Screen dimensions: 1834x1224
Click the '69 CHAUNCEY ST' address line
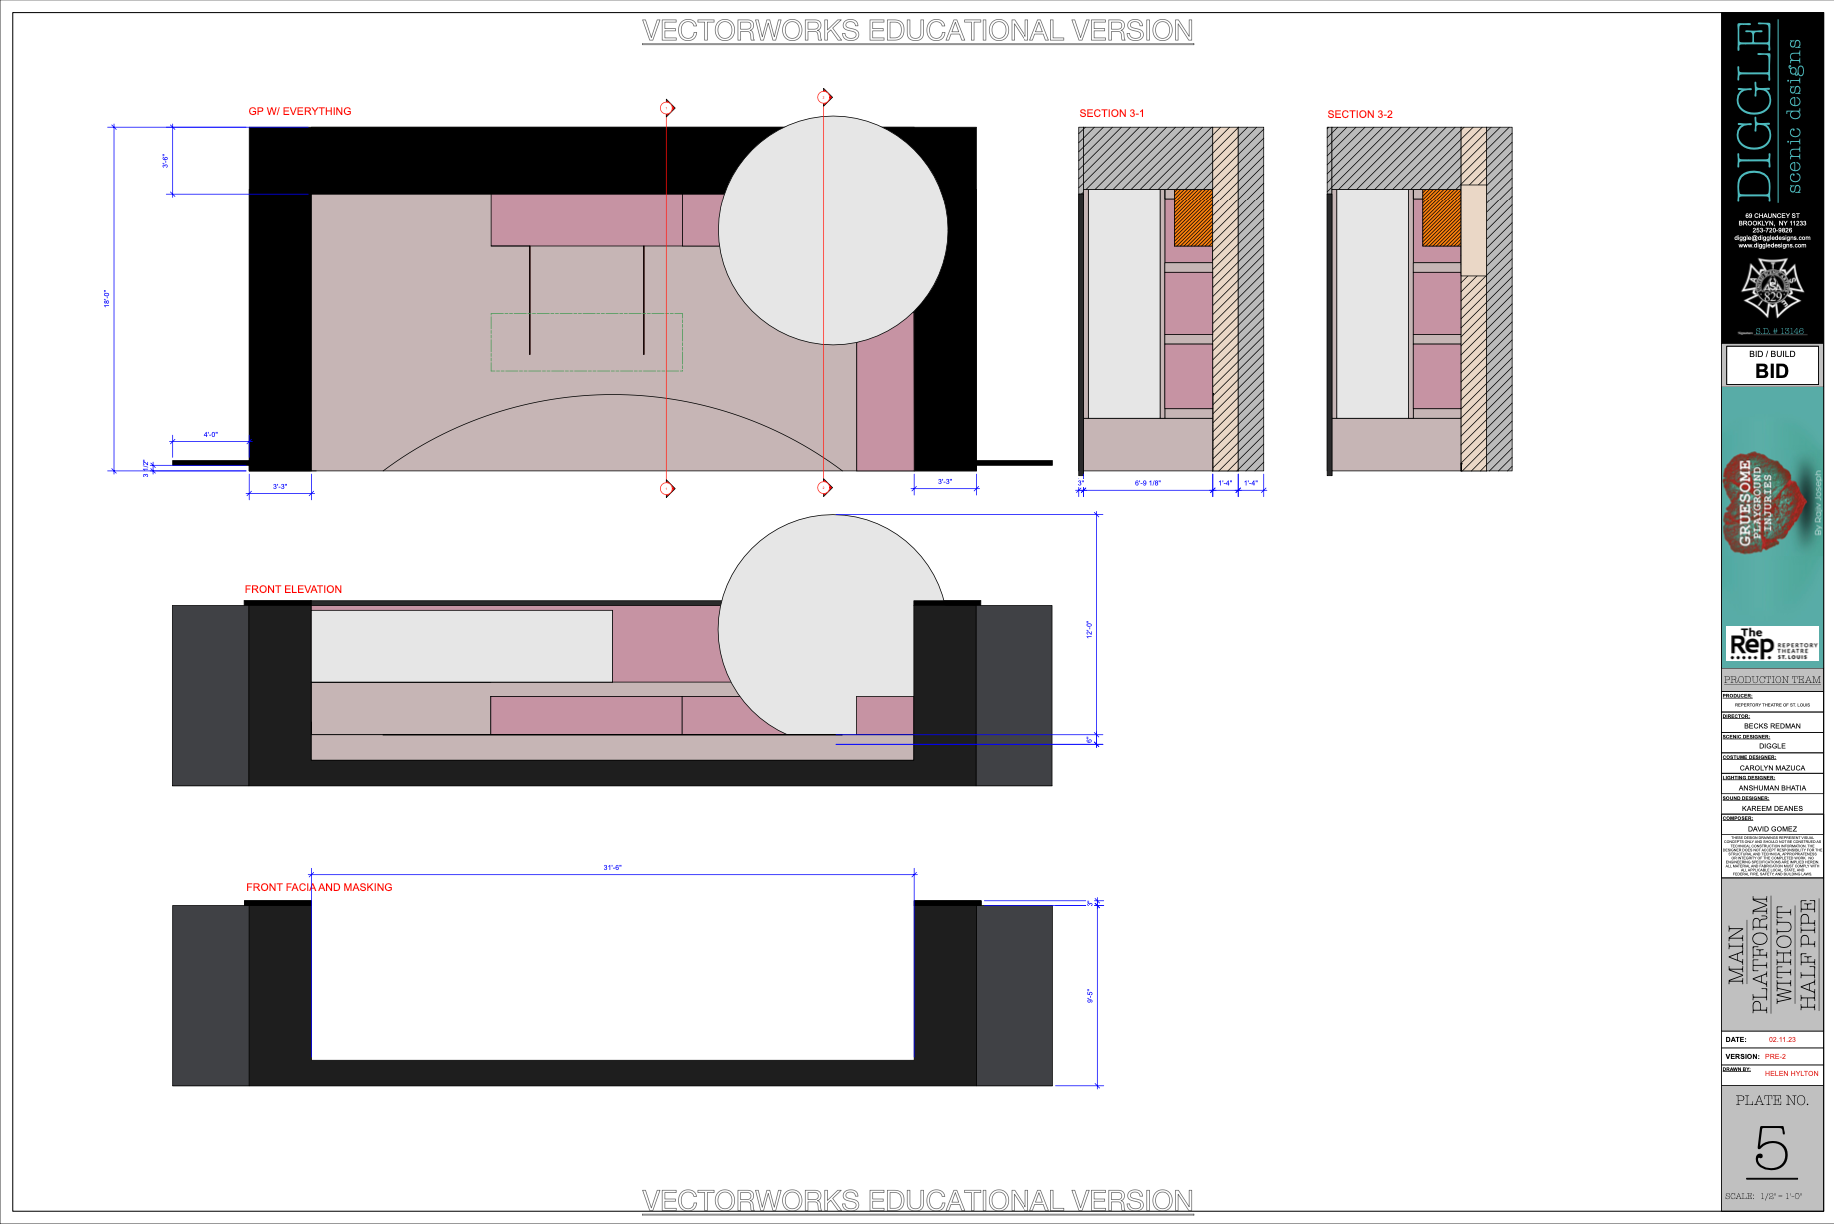pos(1772,215)
